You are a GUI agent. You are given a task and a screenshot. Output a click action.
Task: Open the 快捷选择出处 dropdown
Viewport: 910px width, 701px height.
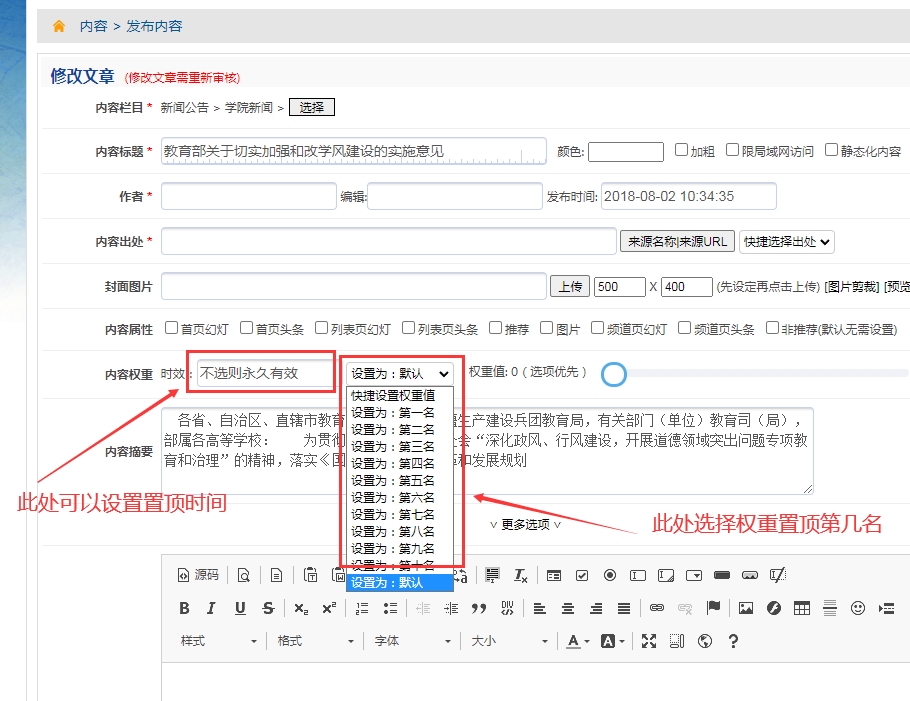787,241
